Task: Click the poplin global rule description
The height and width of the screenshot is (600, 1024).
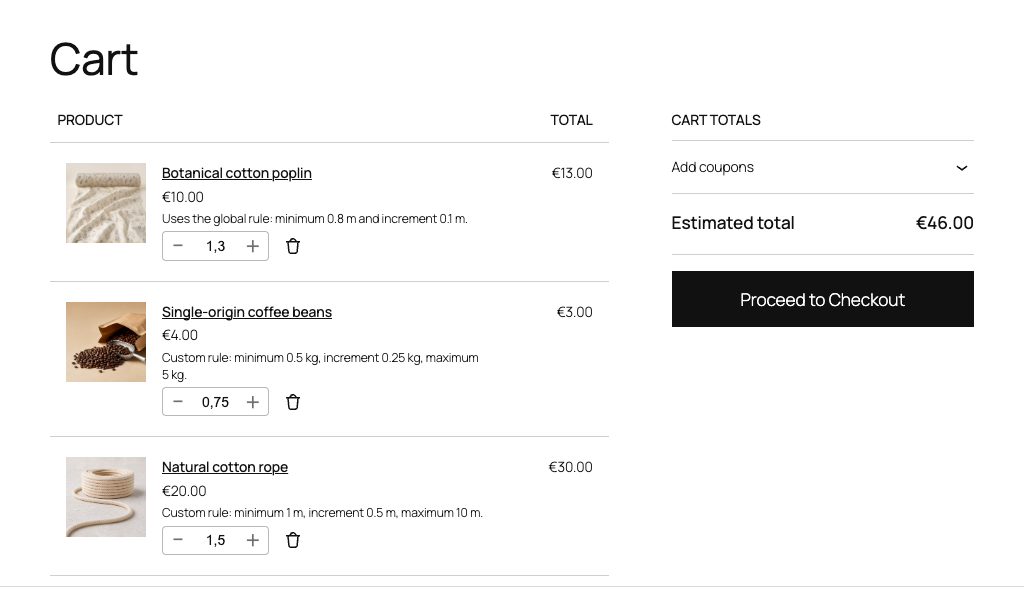Action: (x=315, y=219)
